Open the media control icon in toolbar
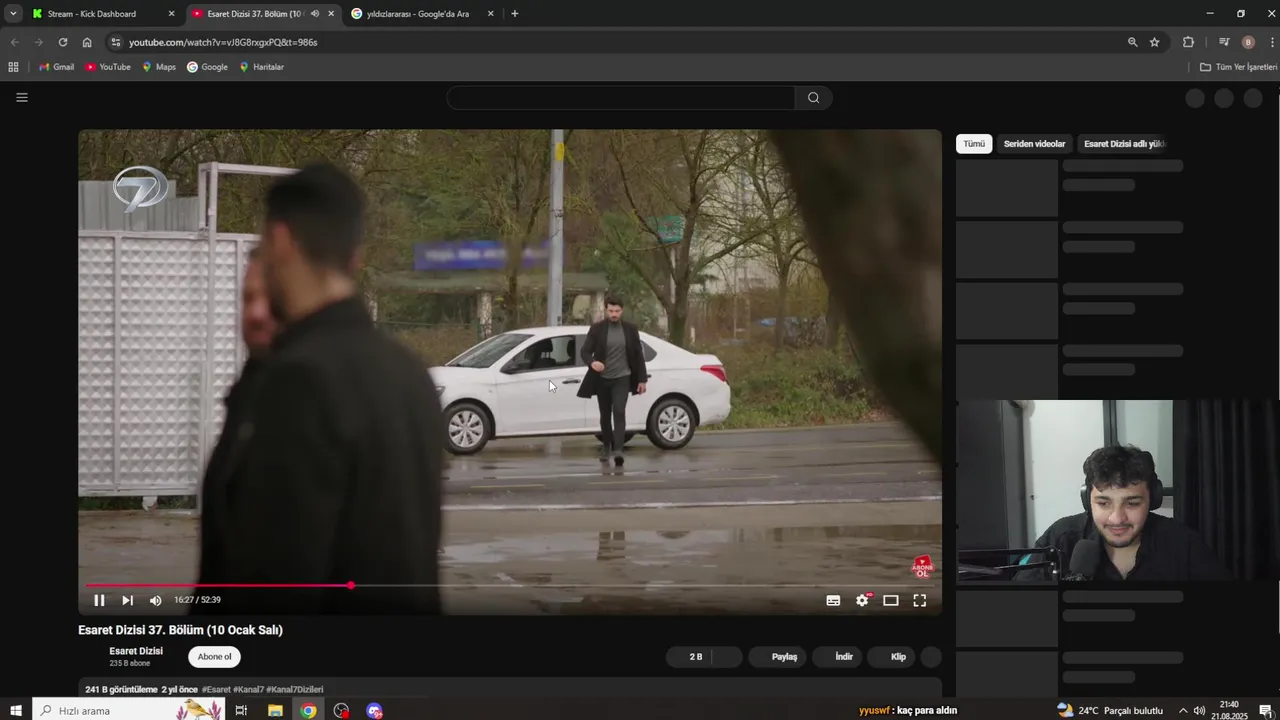Screen dimensions: 1280x720 point(1224,42)
